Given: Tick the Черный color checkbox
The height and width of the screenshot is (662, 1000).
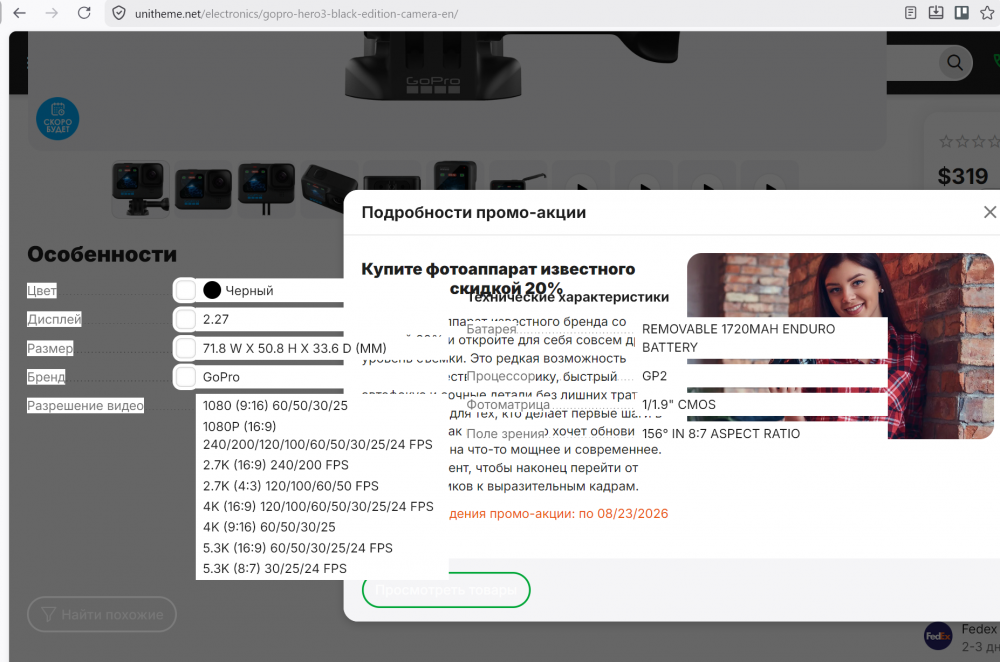Looking at the screenshot, I should pyautogui.click(x=186, y=290).
